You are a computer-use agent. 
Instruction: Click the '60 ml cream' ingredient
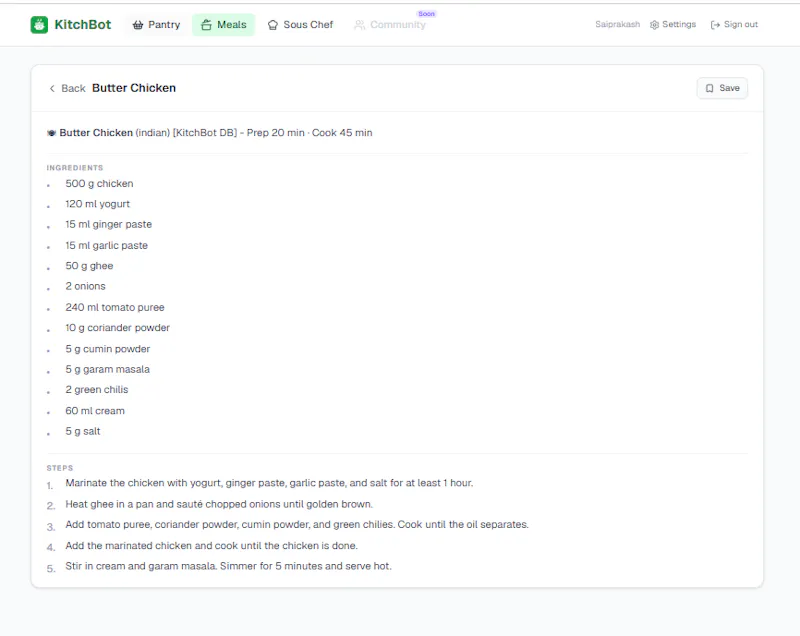[95, 411]
